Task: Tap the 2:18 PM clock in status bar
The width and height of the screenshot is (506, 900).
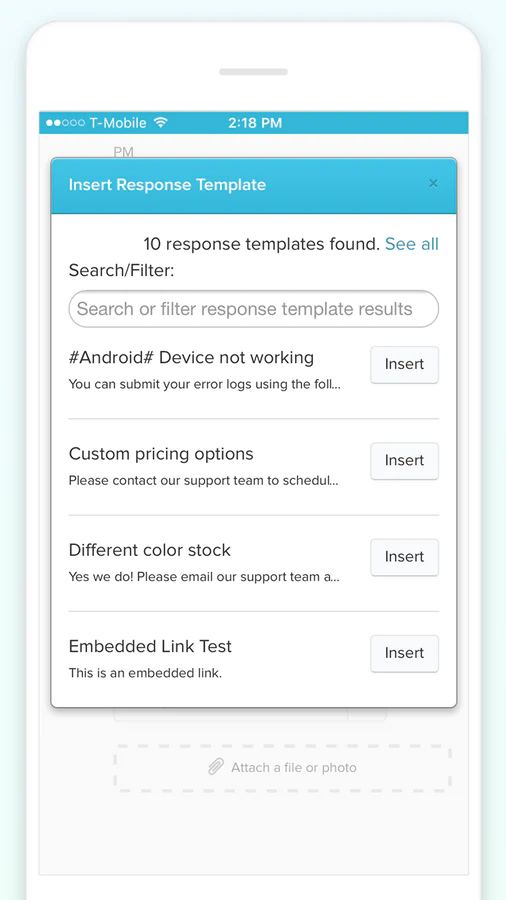Action: click(x=255, y=123)
